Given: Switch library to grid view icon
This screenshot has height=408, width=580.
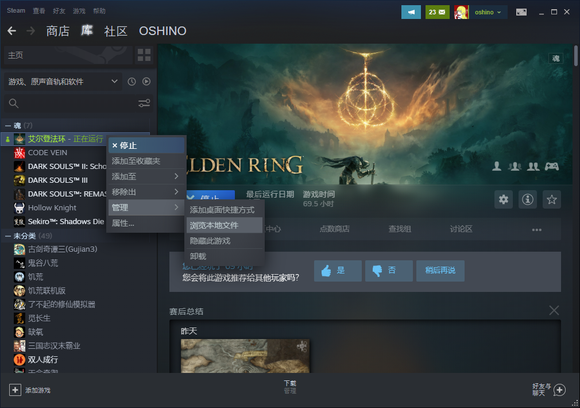Looking at the screenshot, I should (144, 55).
